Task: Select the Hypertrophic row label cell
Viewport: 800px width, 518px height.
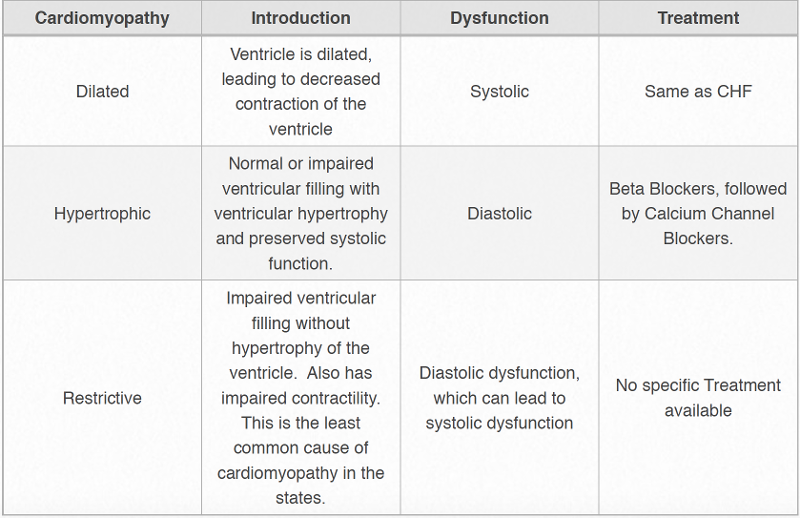Action: tap(102, 213)
